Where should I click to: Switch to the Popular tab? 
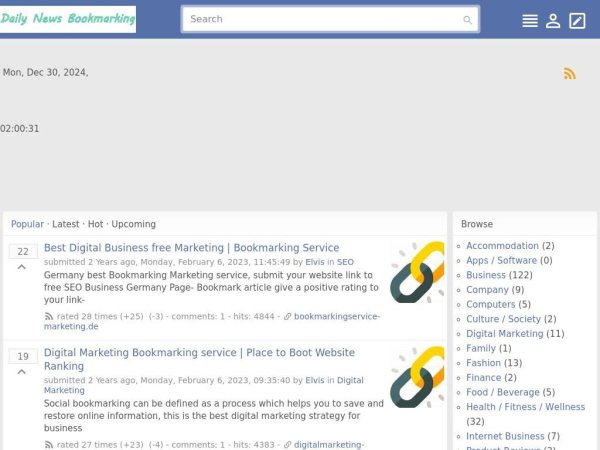coord(27,224)
